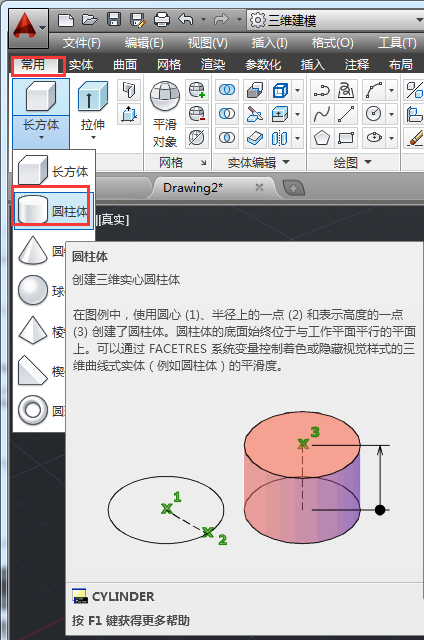
Task: Switch to the 渲染 ribbon tab
Action: 213,64
